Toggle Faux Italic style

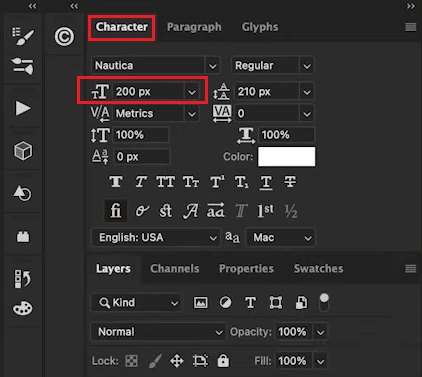click(x=141, y=182)
